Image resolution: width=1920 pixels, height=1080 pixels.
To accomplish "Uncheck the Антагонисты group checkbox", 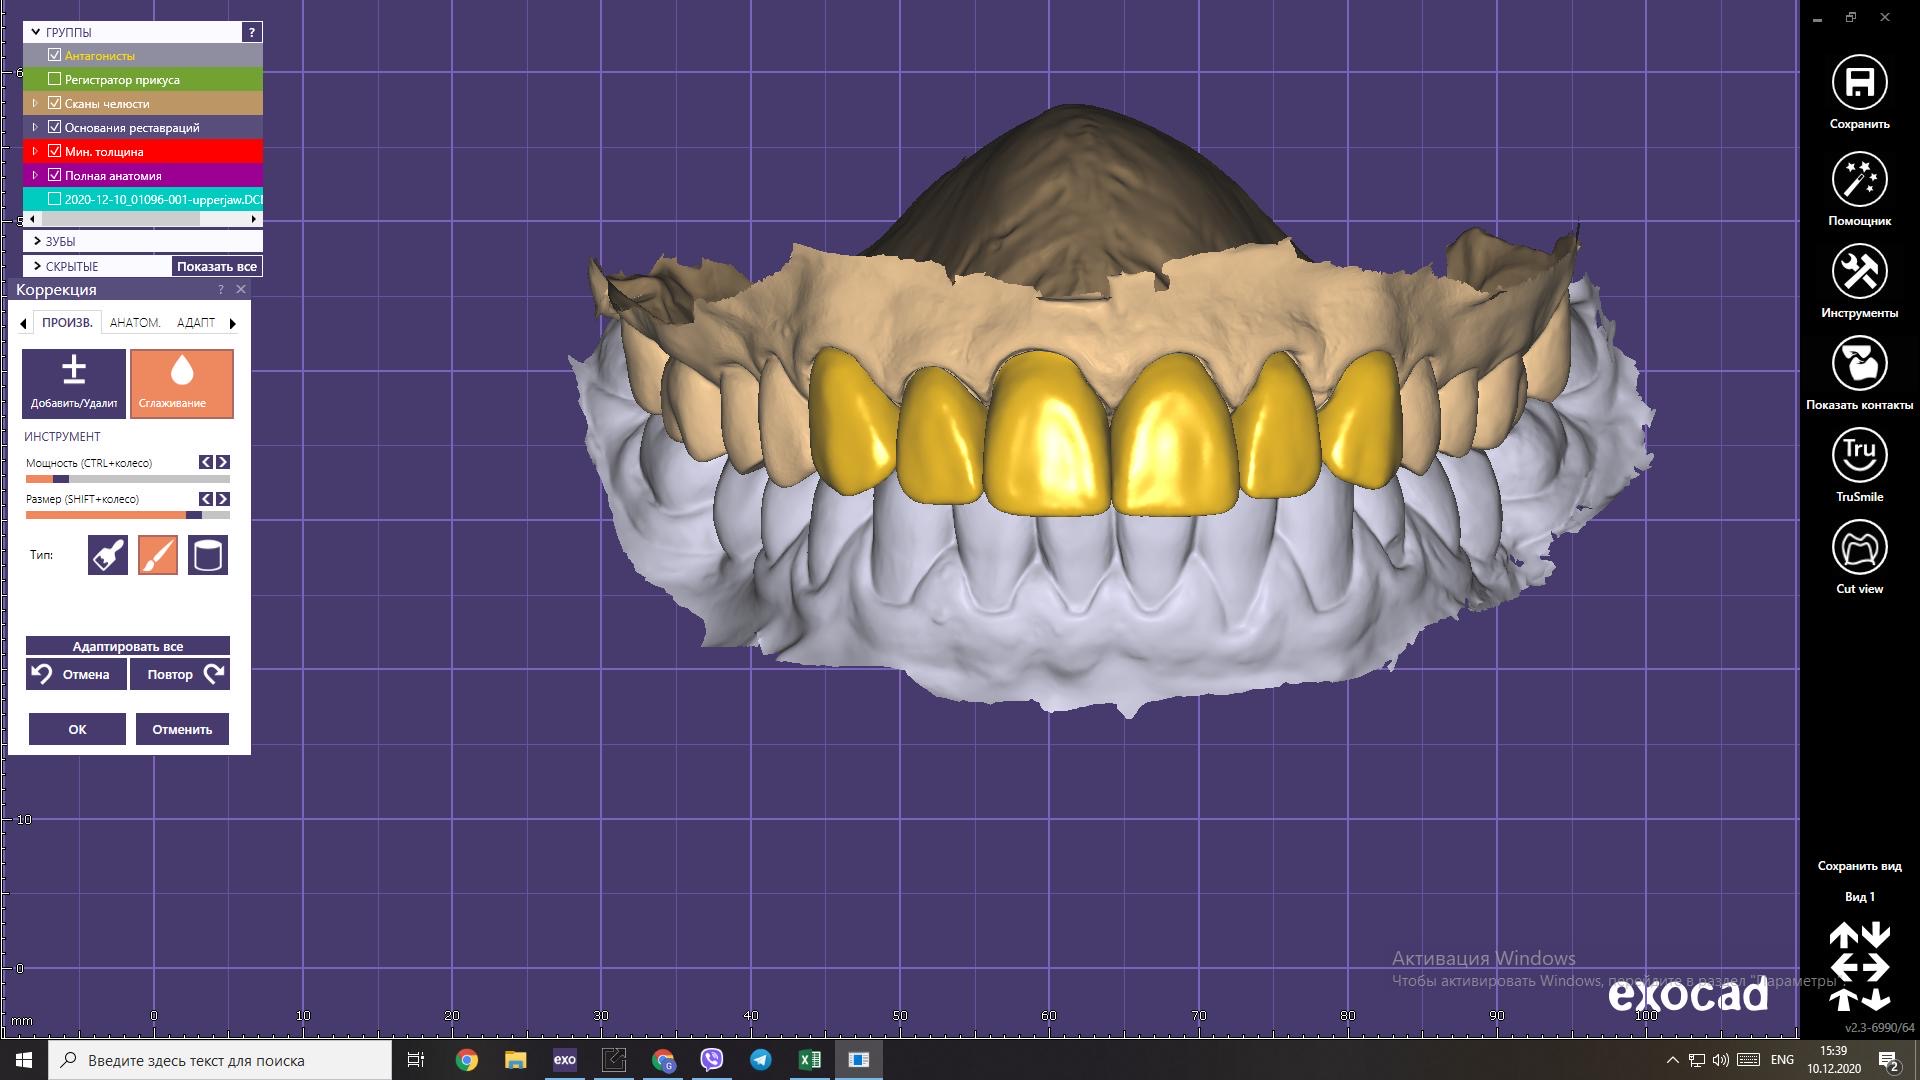I will pyautogui.click(x=55, y=55).
